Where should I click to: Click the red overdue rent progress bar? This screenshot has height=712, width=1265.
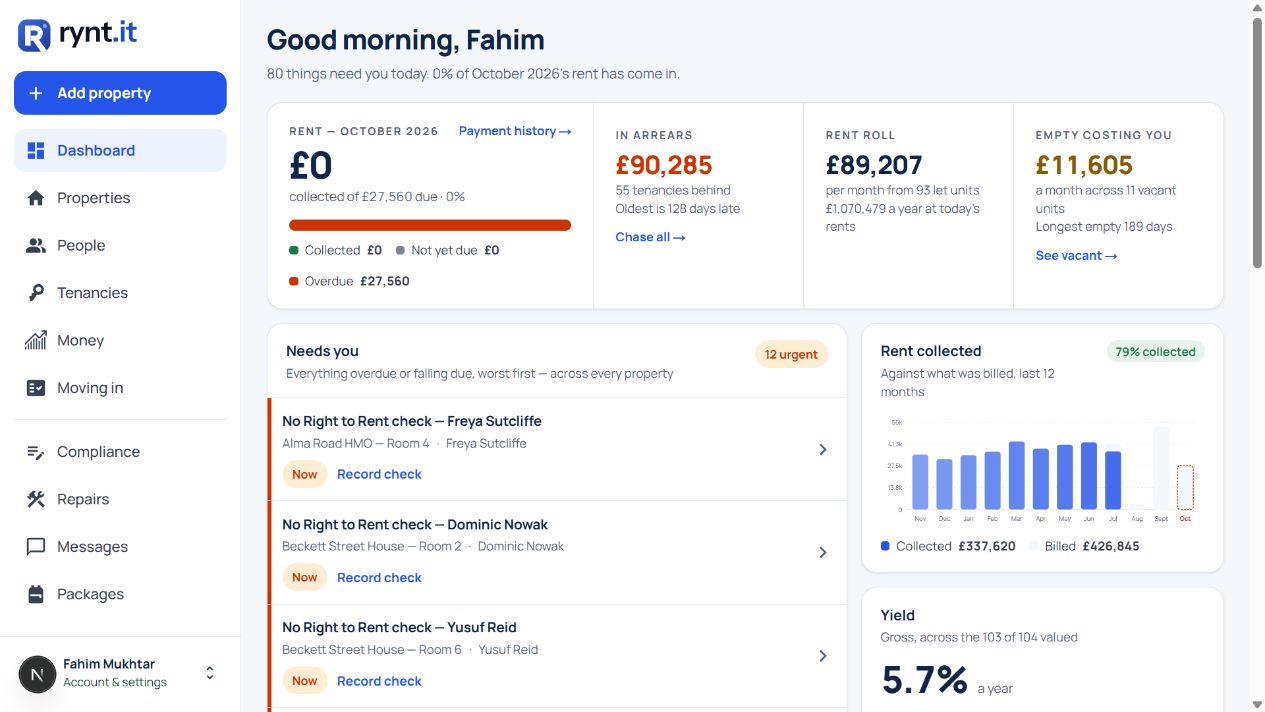tap(430, 225)
